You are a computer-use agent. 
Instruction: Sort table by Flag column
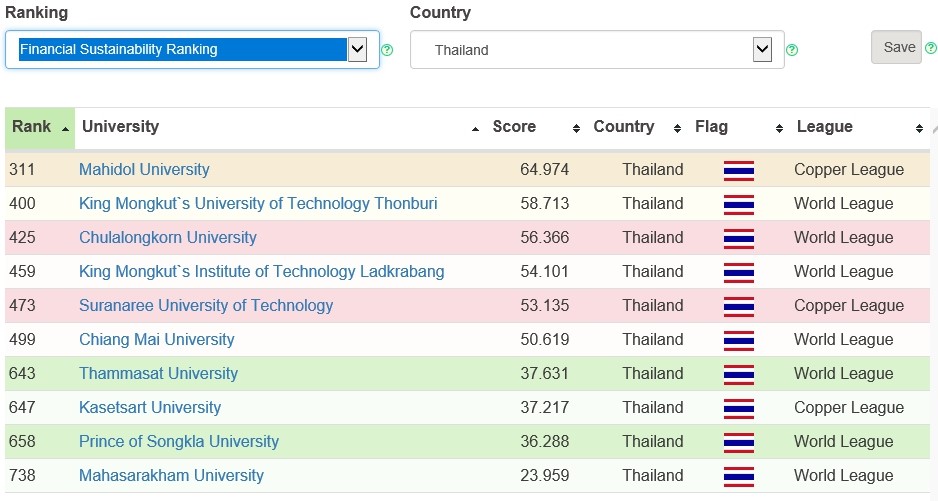point(739,127)
